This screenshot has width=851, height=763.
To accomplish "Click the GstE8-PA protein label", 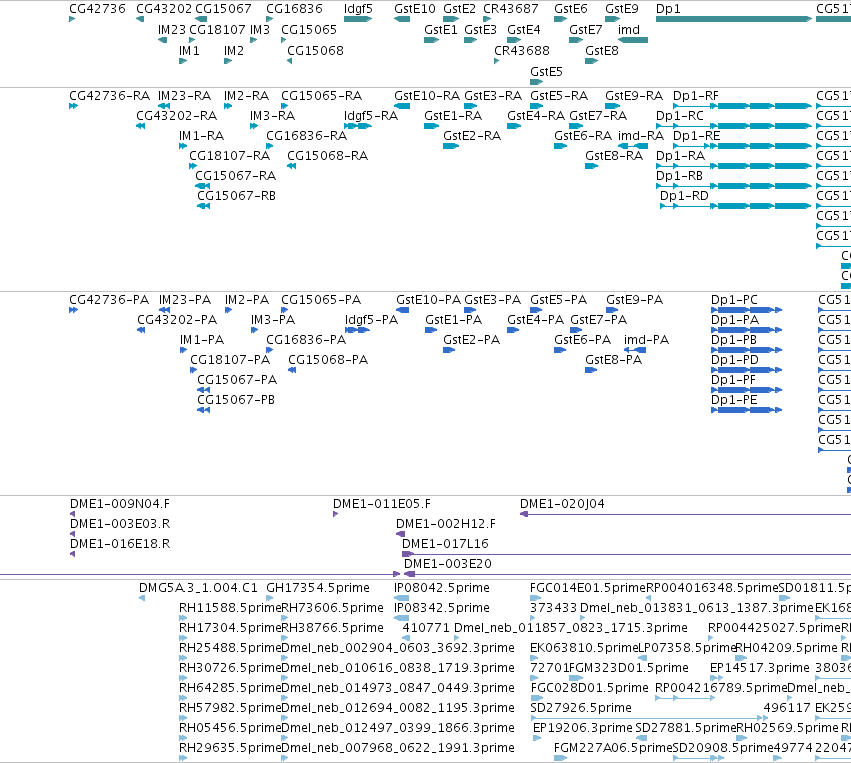I will click(613, 360).
